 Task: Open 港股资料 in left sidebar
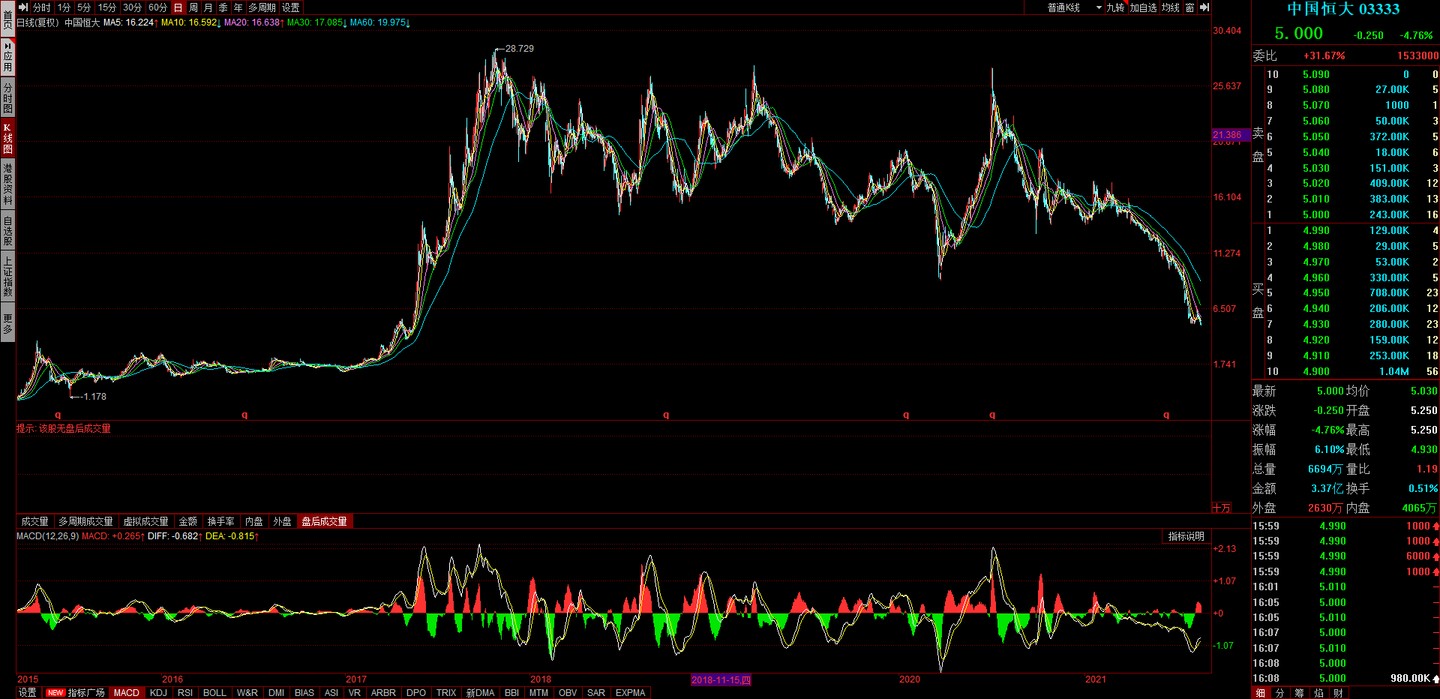pos(7,184)
